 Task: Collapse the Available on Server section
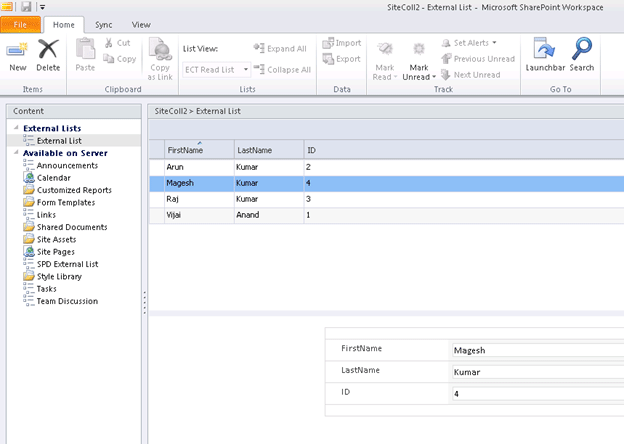[16, 152]
